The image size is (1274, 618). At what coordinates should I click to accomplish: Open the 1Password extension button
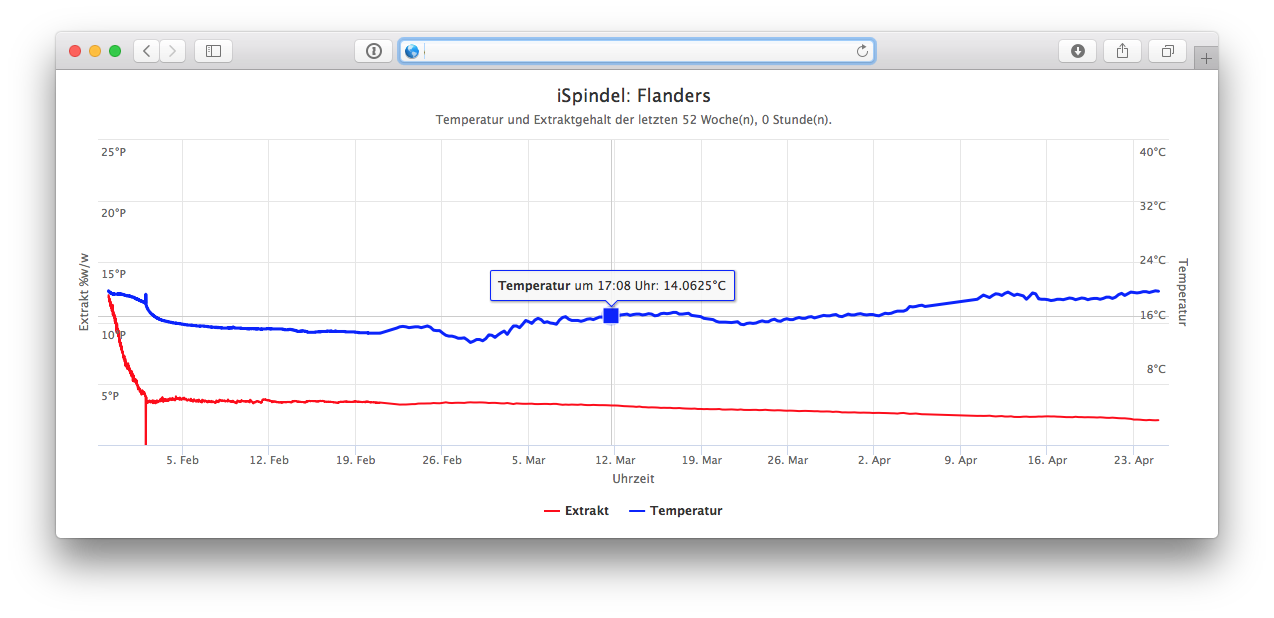coord(373,51)
